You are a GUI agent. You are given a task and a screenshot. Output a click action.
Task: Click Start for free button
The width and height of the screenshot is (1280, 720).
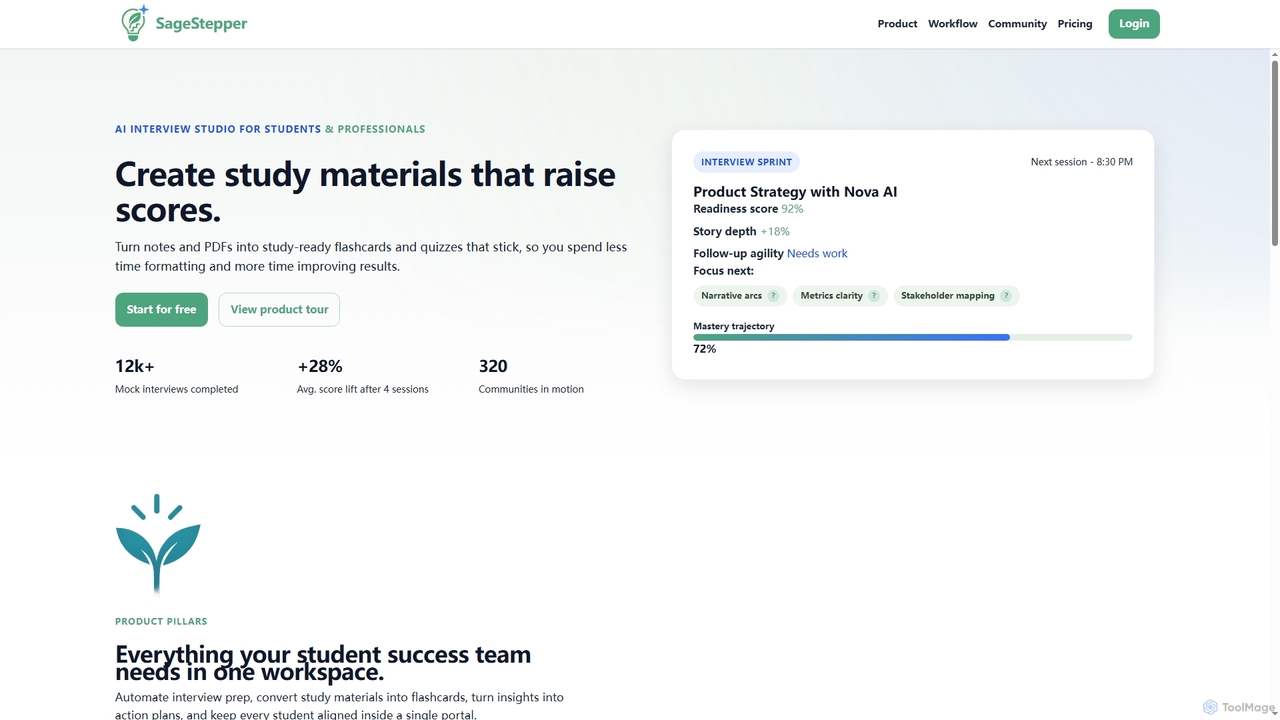[x=161, y=310]
